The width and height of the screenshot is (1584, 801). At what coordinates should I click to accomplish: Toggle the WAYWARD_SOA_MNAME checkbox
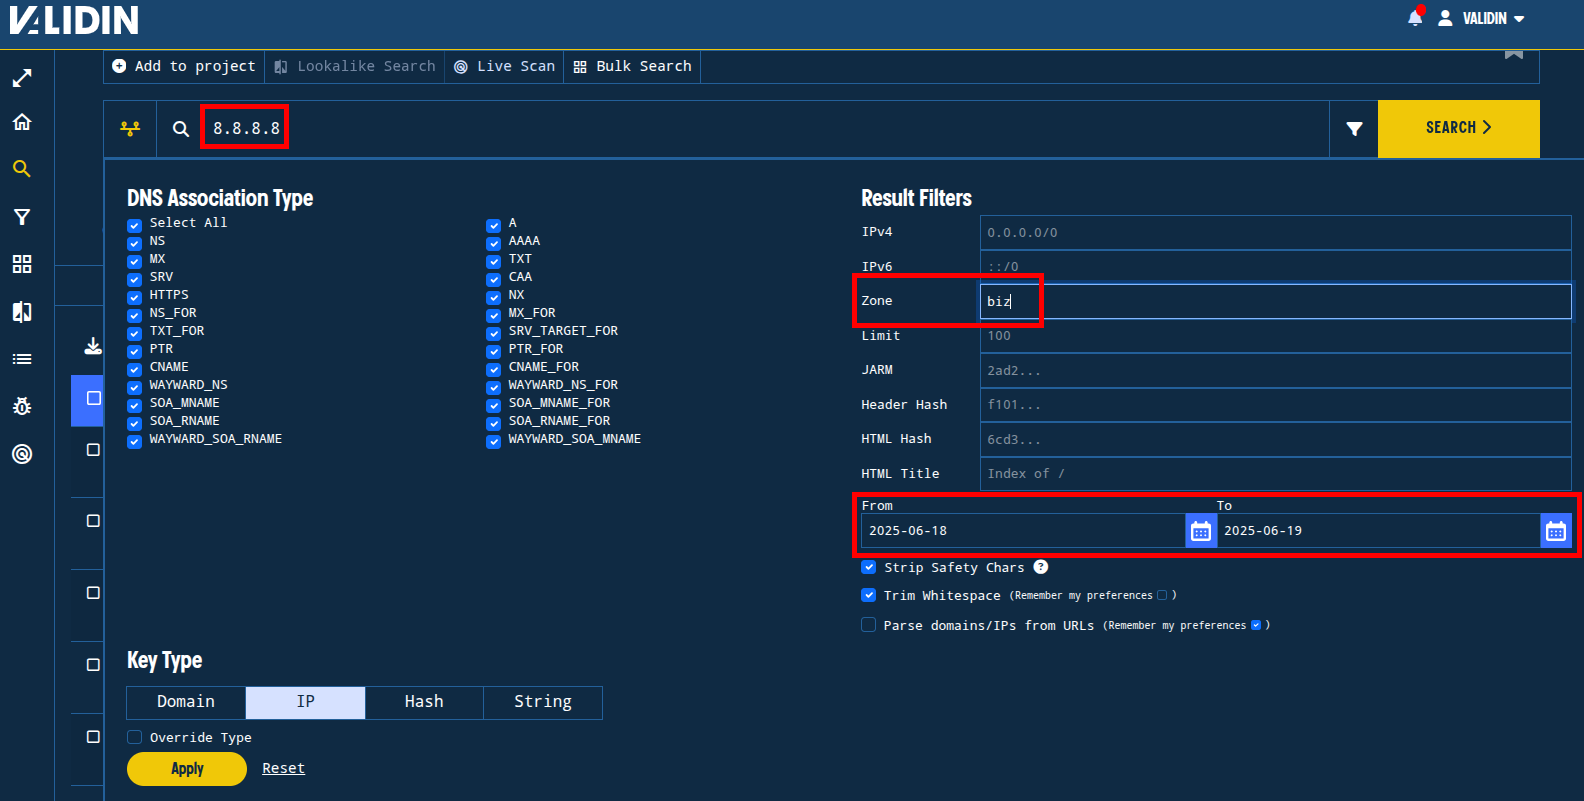(x=493, y=441)
